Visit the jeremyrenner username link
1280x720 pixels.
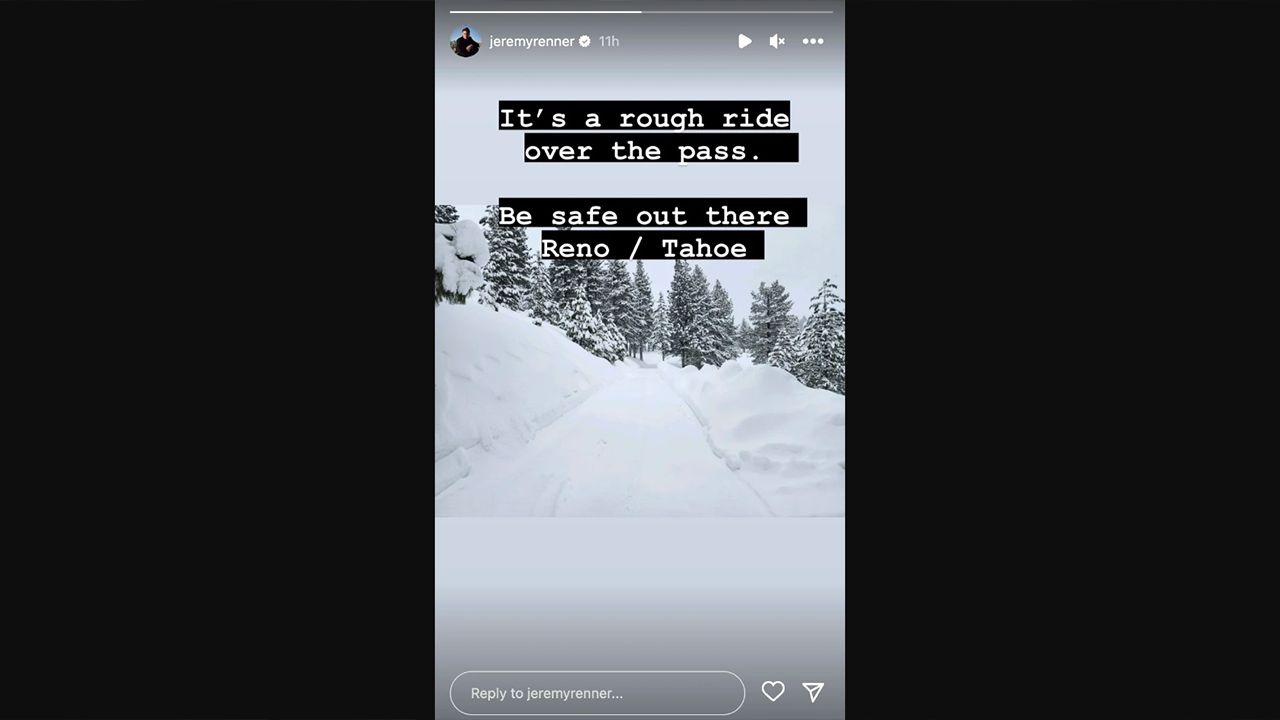[532, 41]
